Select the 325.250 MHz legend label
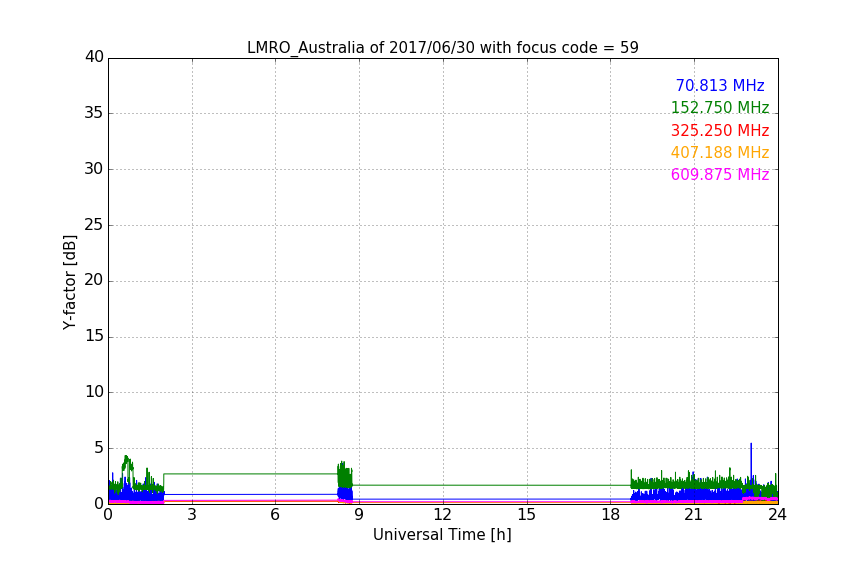 pyautogui.click(x=720, y=131)
